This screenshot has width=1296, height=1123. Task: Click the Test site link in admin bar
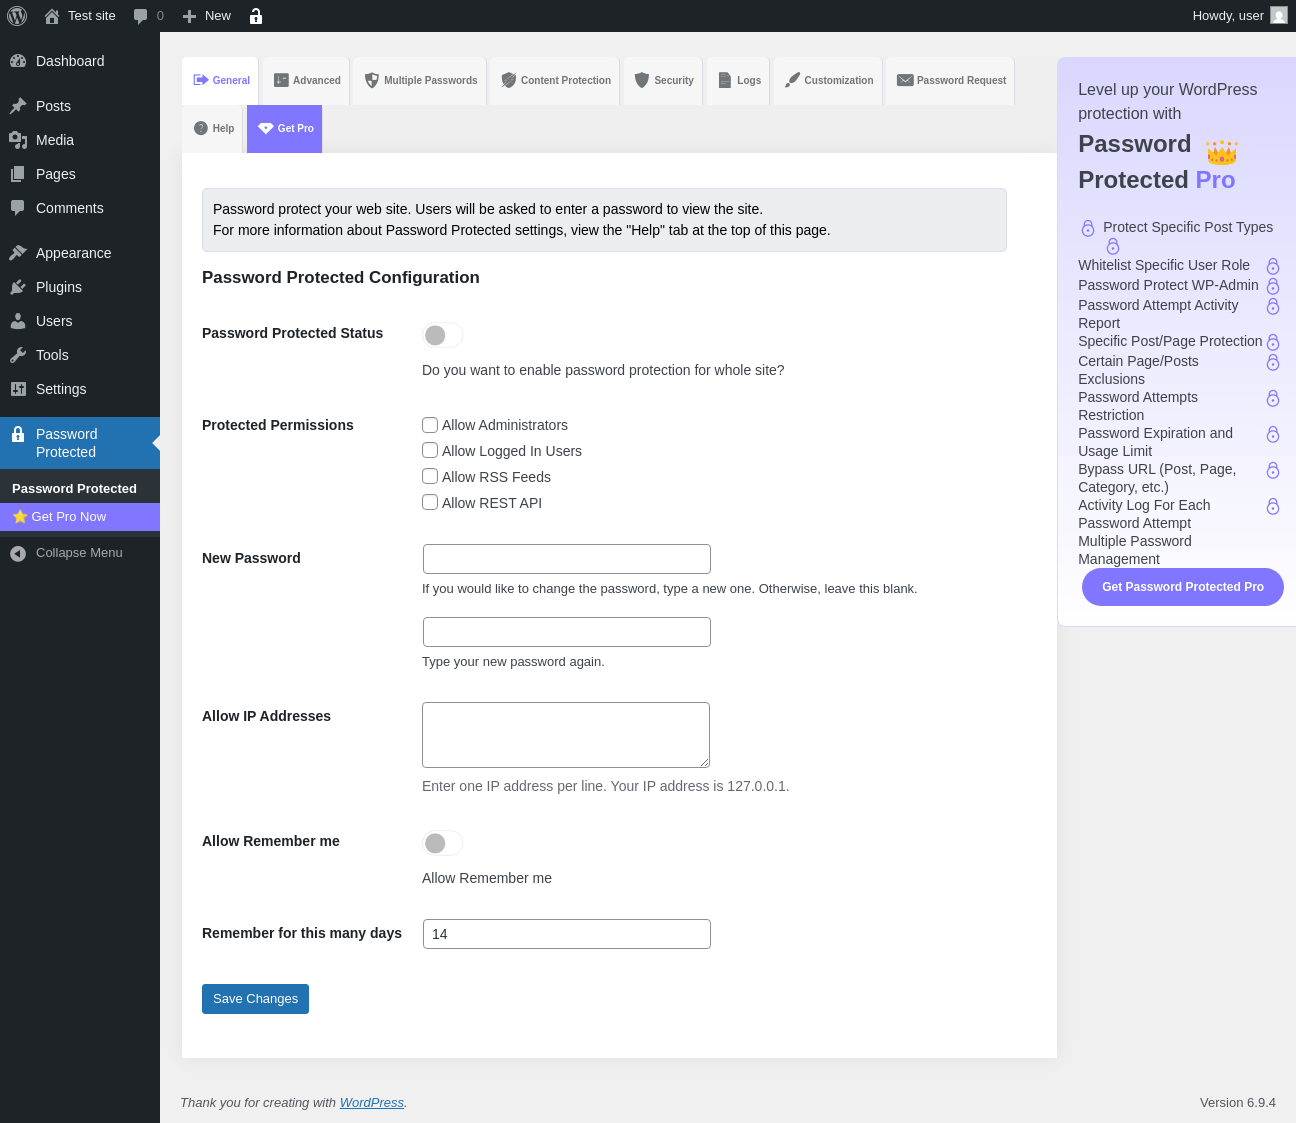click(80, 16)
